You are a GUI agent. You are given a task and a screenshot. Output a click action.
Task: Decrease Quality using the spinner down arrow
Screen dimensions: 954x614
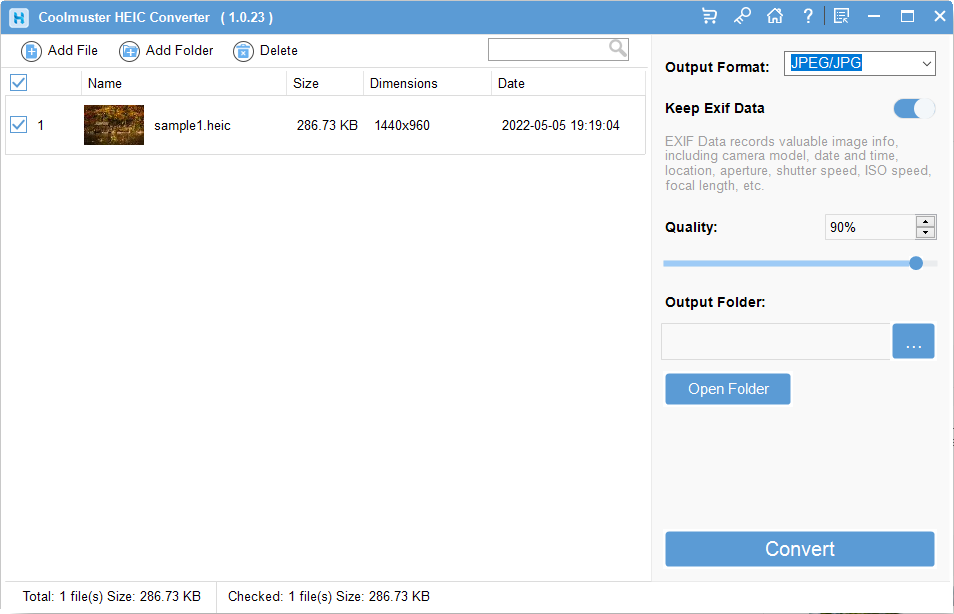point(925,232)
